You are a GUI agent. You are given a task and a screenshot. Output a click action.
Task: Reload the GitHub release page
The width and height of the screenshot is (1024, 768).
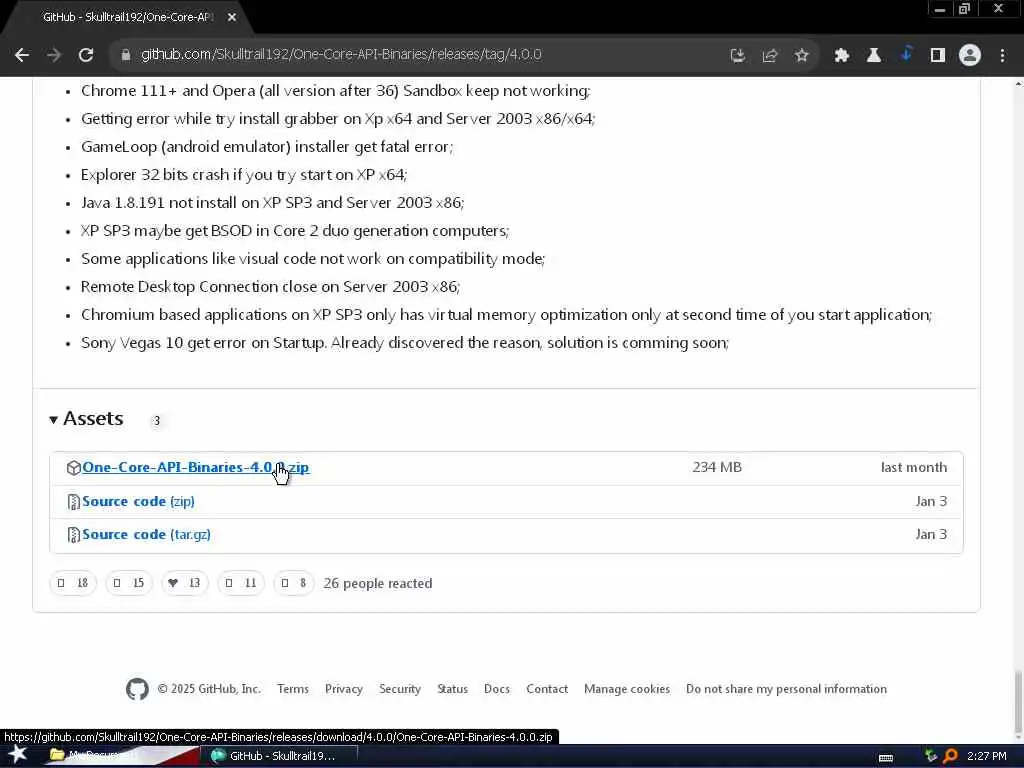pos(86,56)
